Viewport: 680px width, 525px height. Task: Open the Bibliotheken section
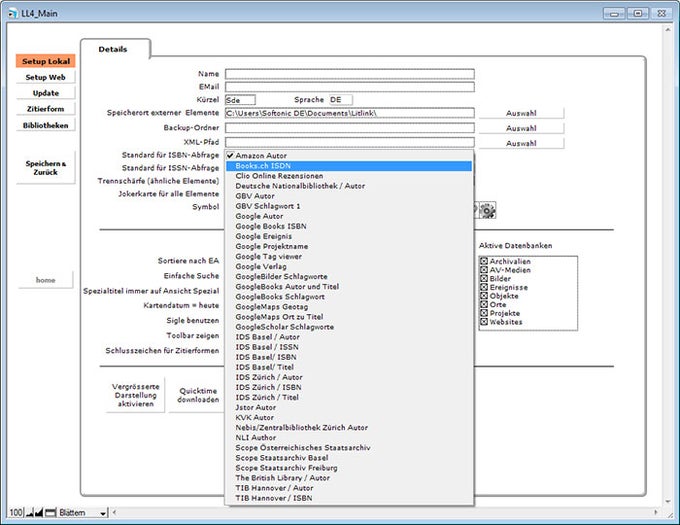46,125
